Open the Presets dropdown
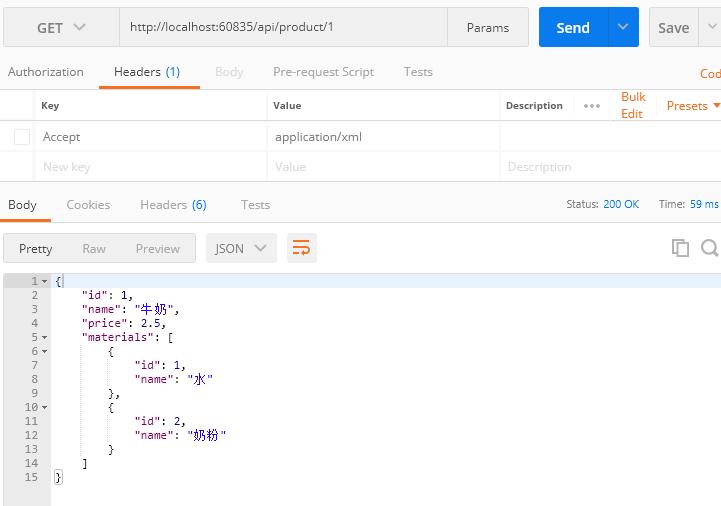Image resolution: width=721 pixels, height=506 pixels. tap(692, 106)
